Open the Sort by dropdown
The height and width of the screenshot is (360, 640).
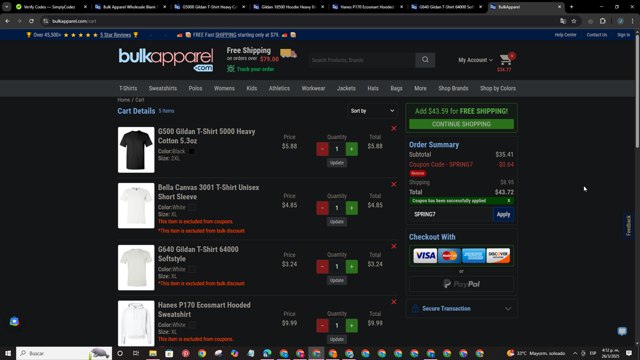click(372, 111)
